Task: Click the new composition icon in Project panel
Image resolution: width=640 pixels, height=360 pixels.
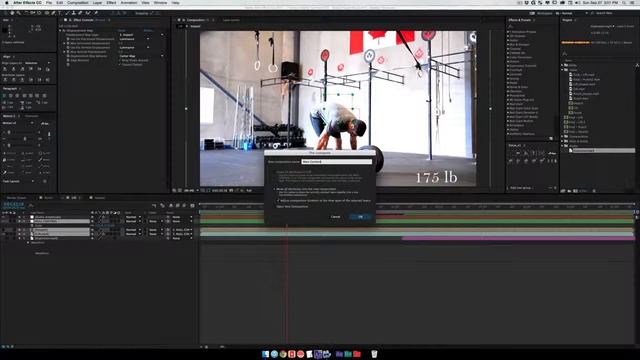Action: (x=575, y=191)
